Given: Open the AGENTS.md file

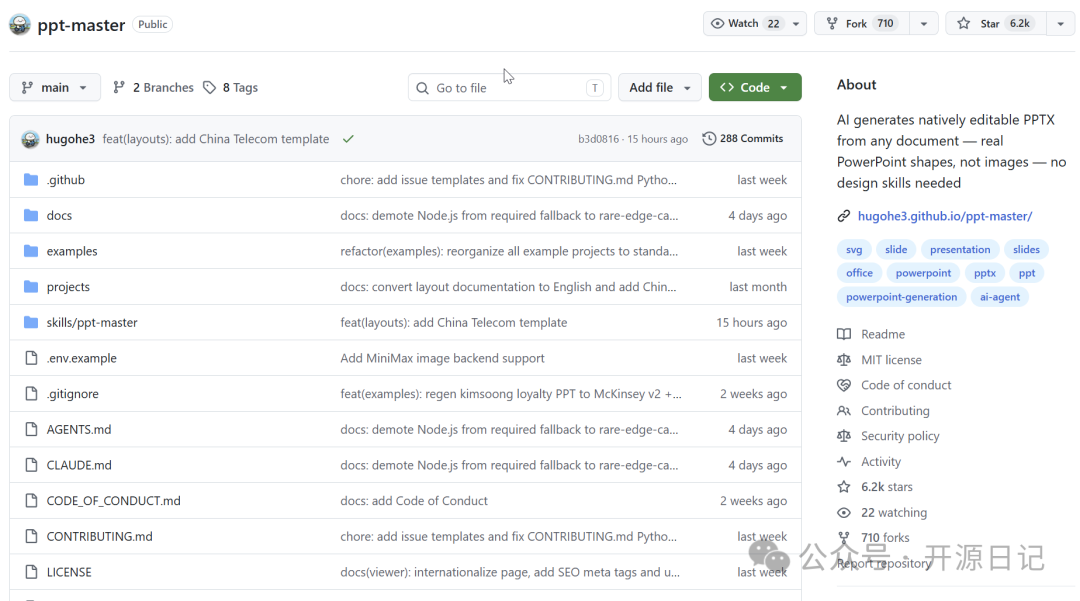Looking at the screenshot, I should (x=79, y=430).
